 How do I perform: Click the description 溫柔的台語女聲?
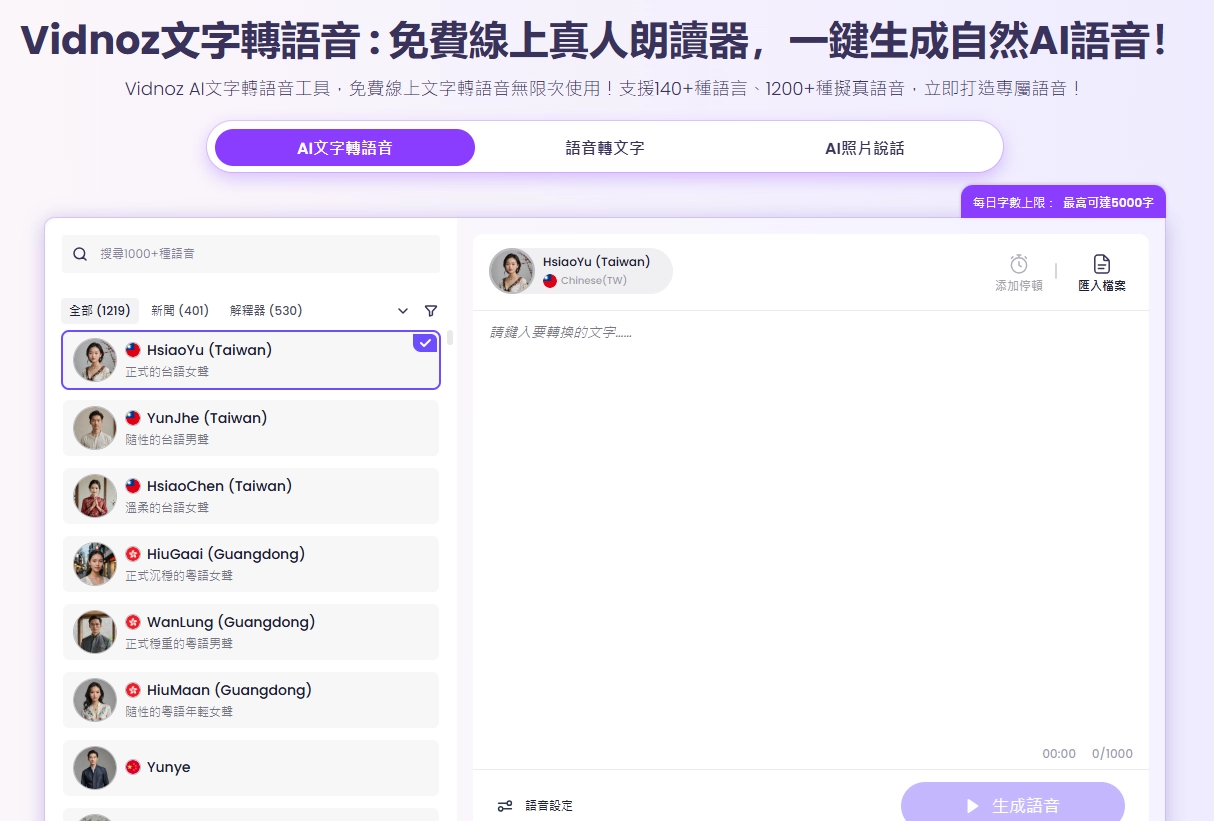[x=167, y=508]
